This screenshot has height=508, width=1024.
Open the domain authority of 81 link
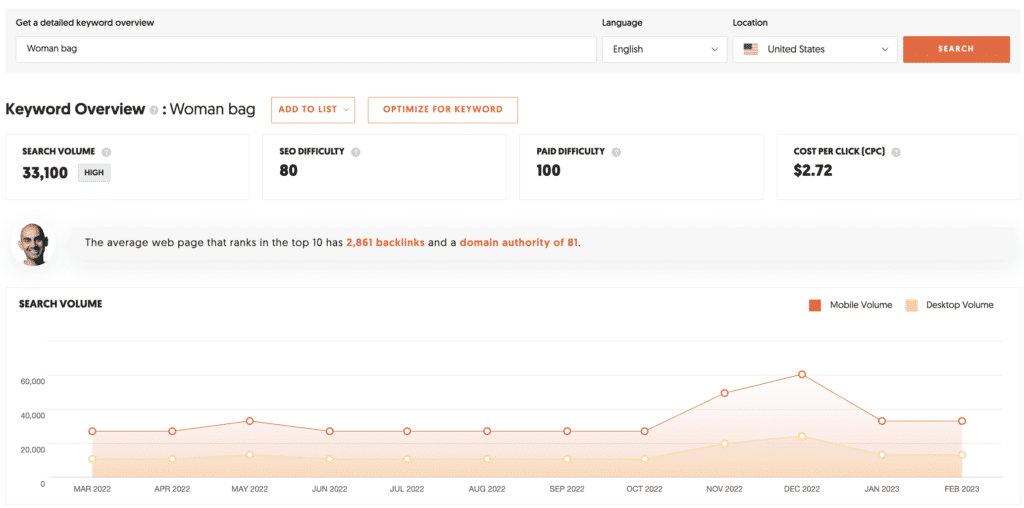point(518,242)
